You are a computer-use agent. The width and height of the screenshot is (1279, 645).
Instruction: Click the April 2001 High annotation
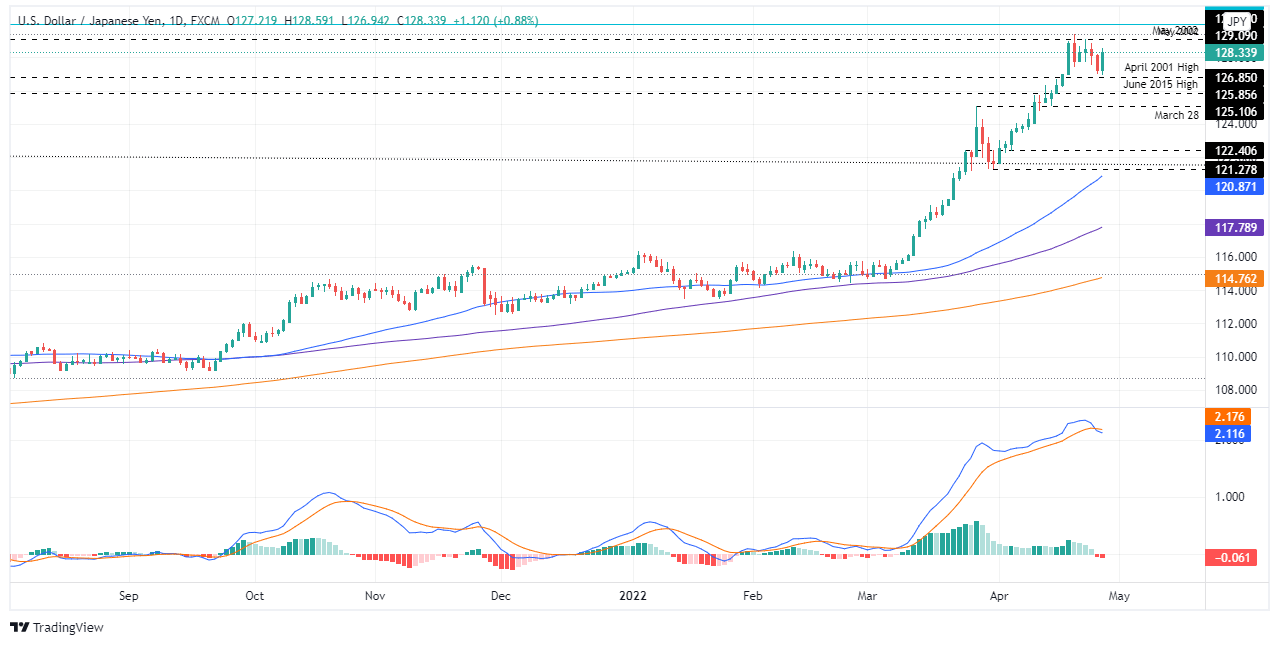tap(1161, 67)
